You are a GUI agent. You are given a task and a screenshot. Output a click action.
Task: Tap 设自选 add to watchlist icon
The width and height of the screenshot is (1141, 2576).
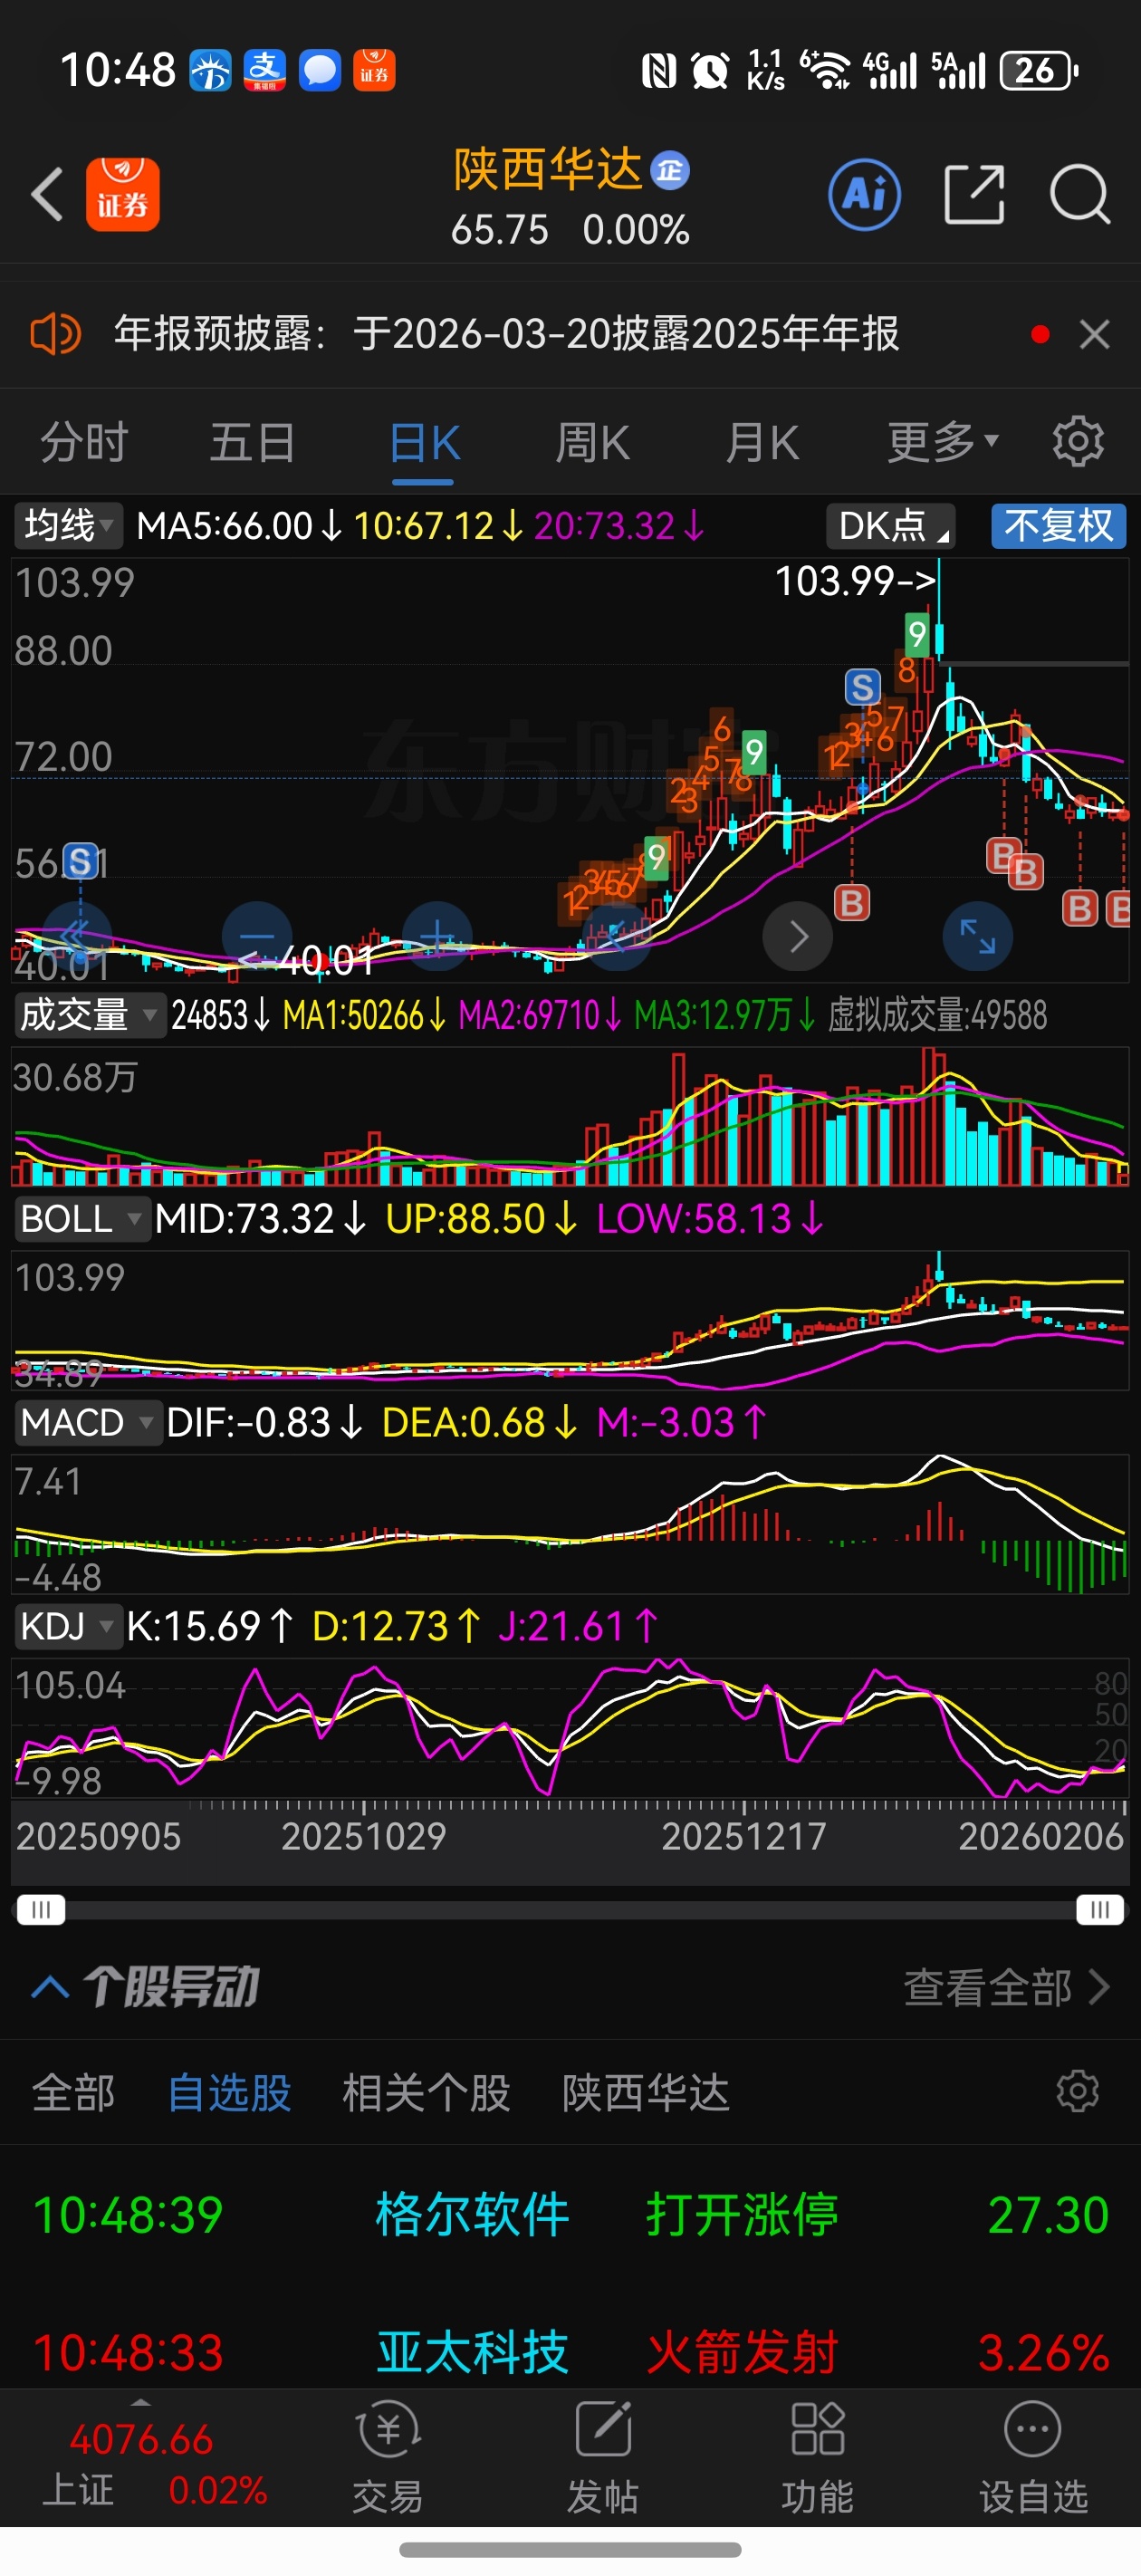click(x=1033, y=2459)
